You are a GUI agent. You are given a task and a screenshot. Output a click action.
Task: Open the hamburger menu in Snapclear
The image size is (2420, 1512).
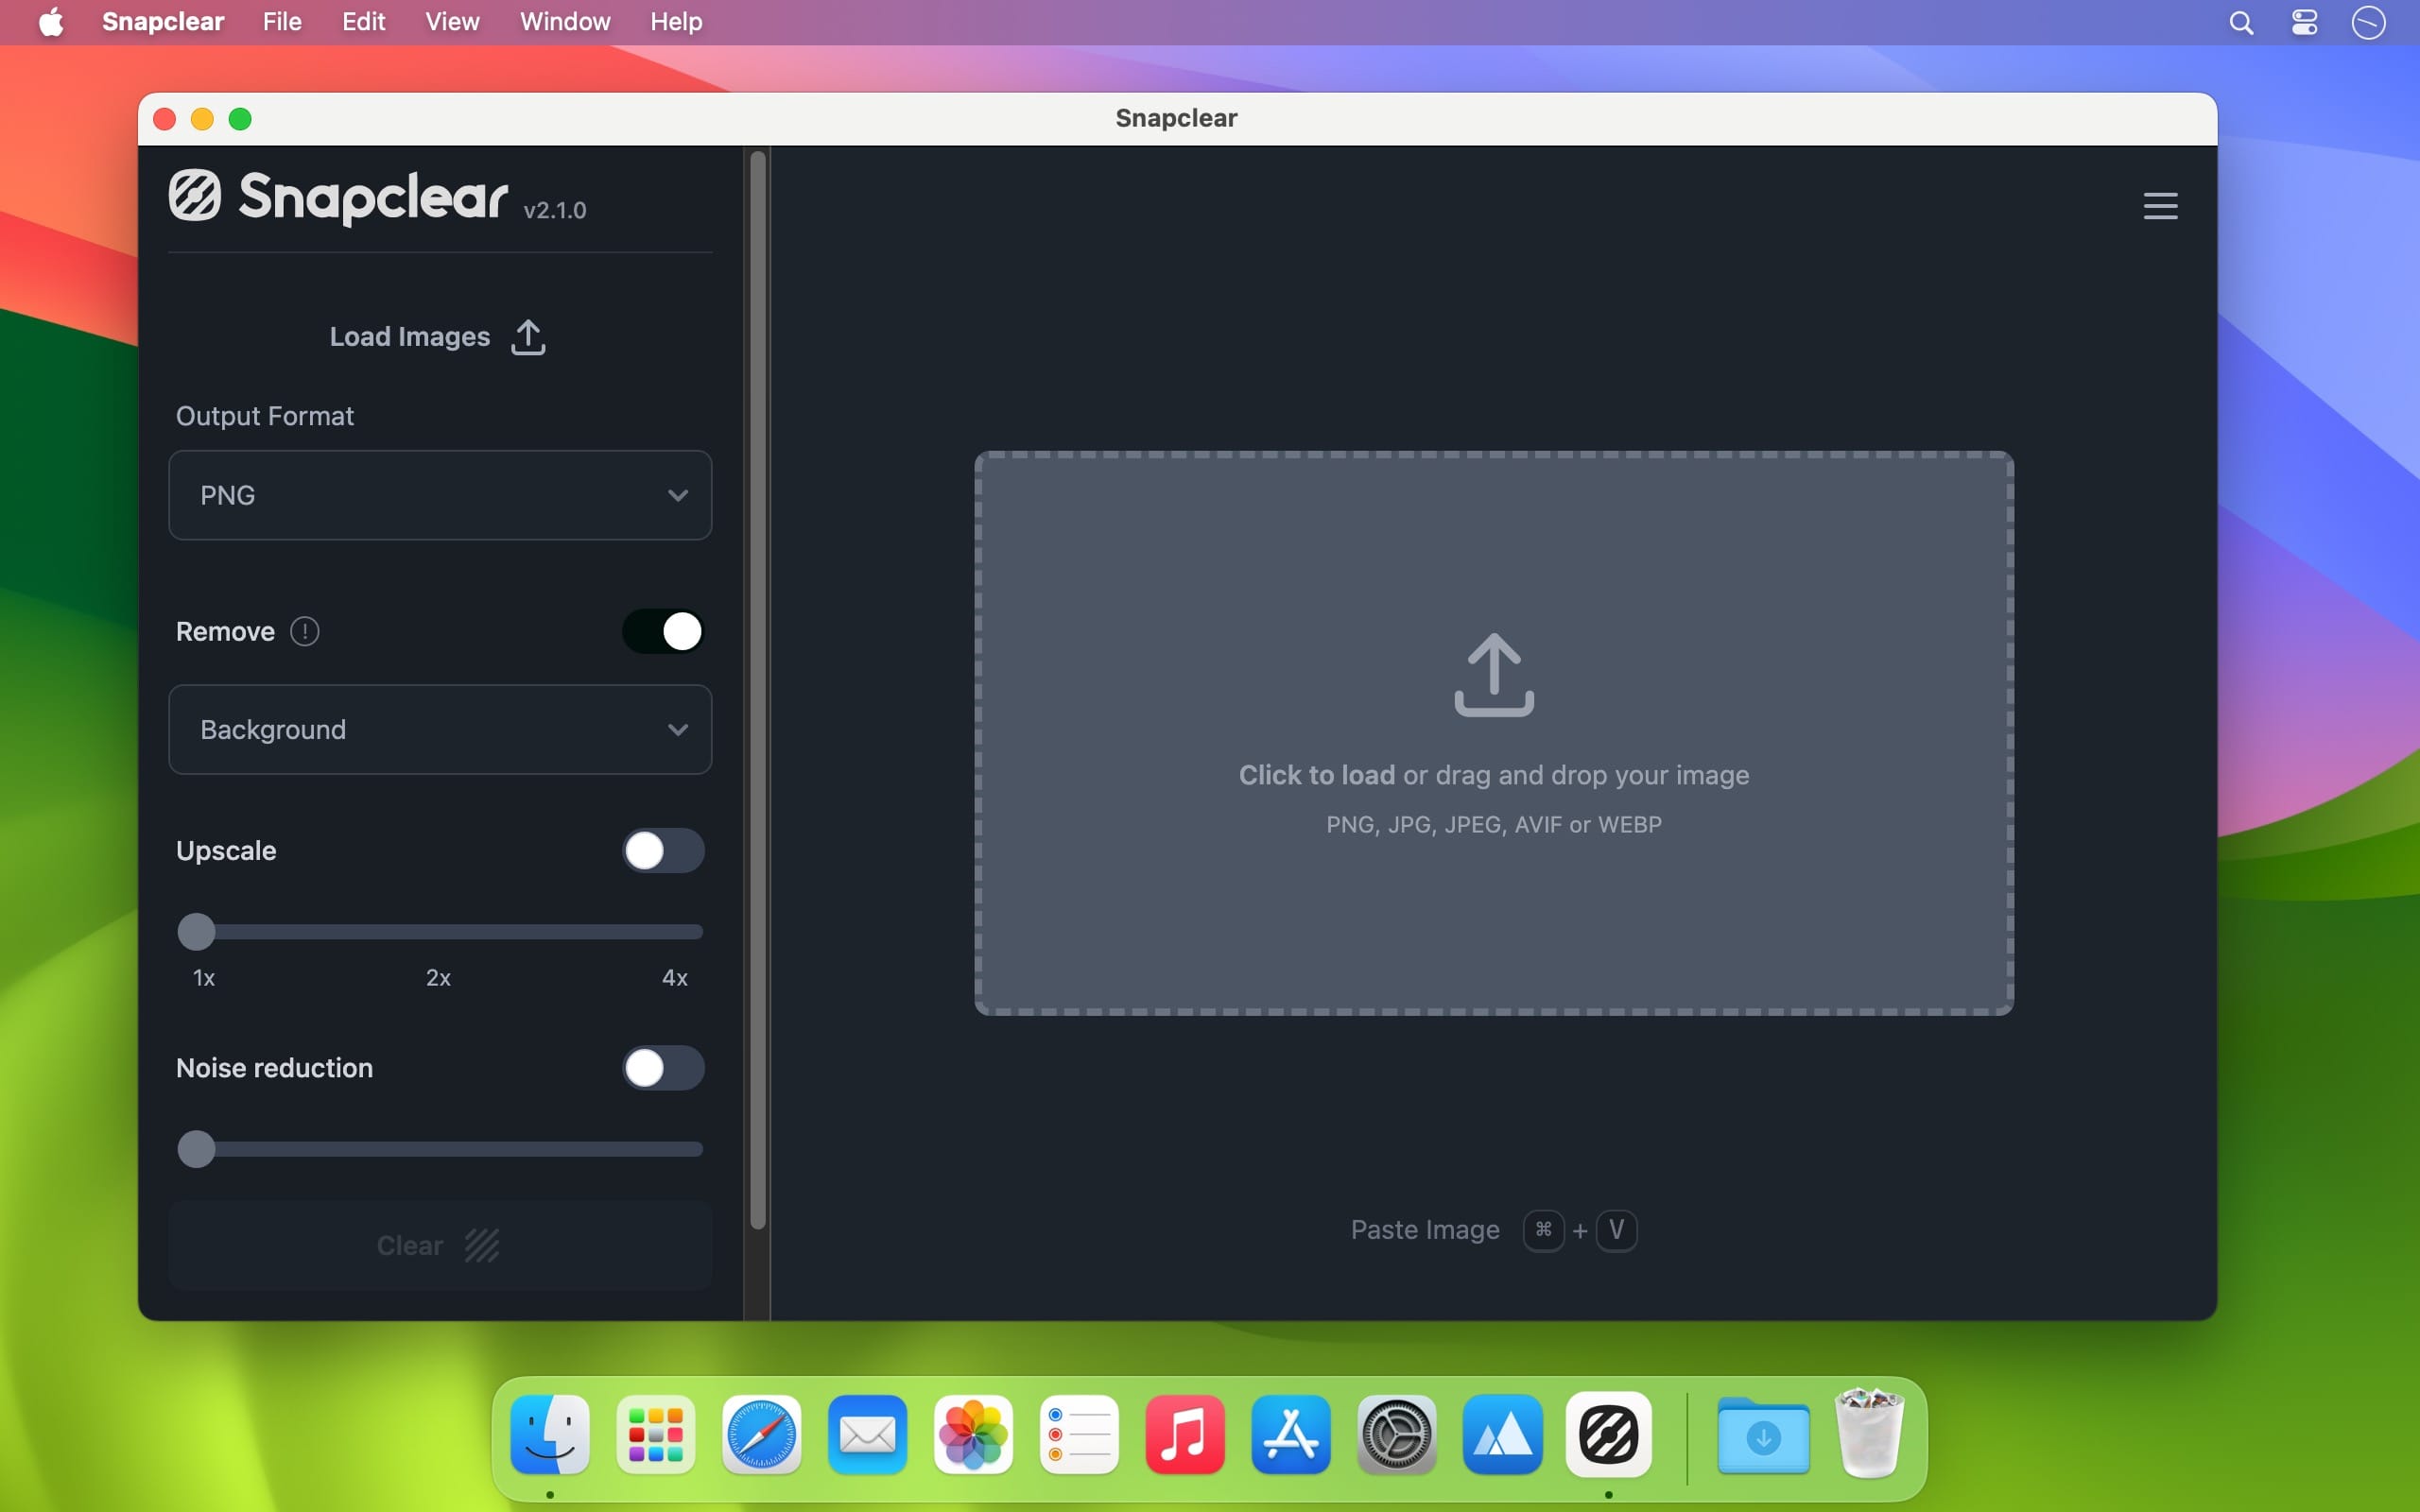(2160, 206)
